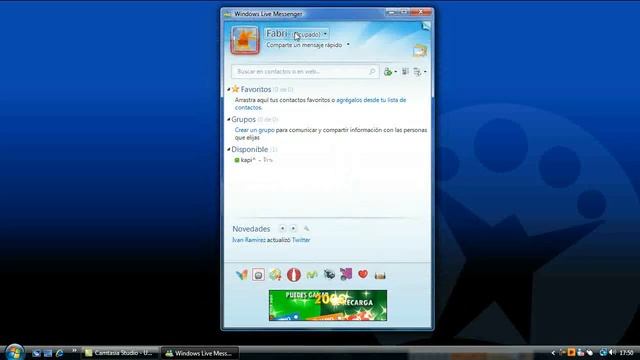Click the Favoritos star icon

(236, 89)
